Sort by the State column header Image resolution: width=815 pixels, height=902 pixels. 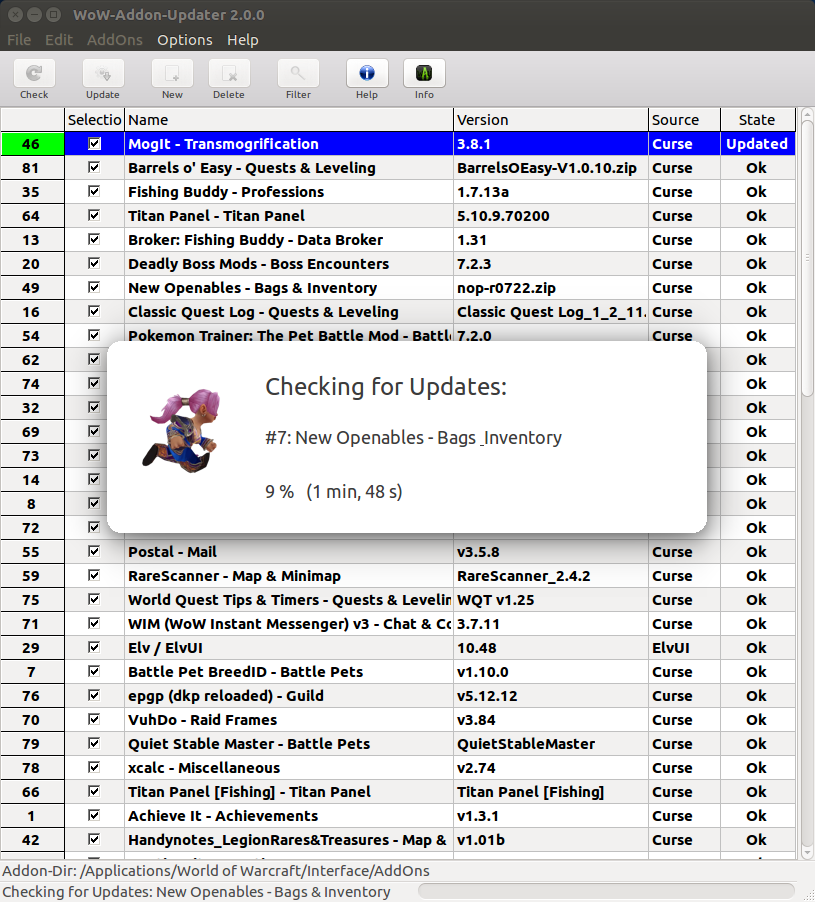click(x=757, y=120)
